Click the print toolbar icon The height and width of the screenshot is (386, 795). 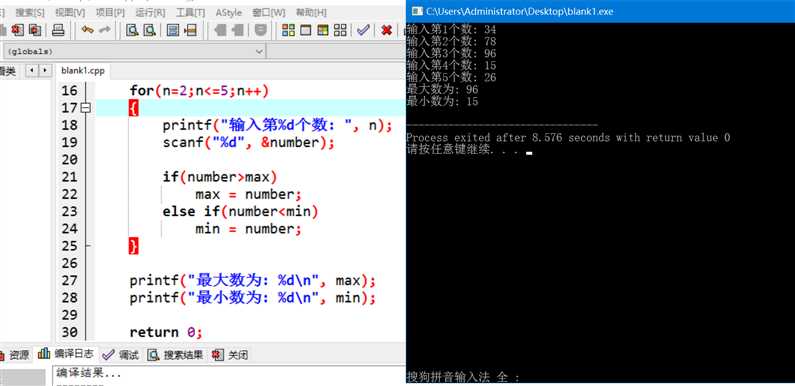click(58, 30)
